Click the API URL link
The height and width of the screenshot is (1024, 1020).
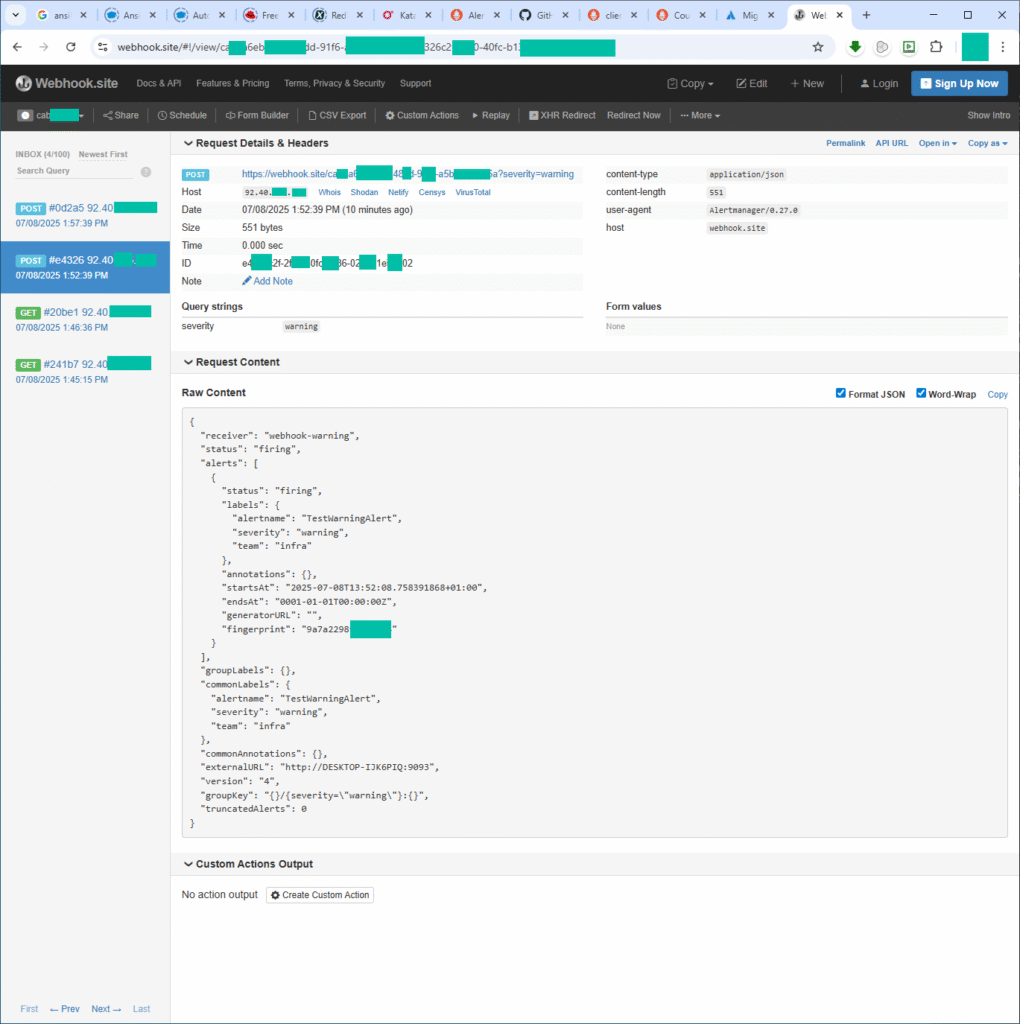(x=891, y=144)
